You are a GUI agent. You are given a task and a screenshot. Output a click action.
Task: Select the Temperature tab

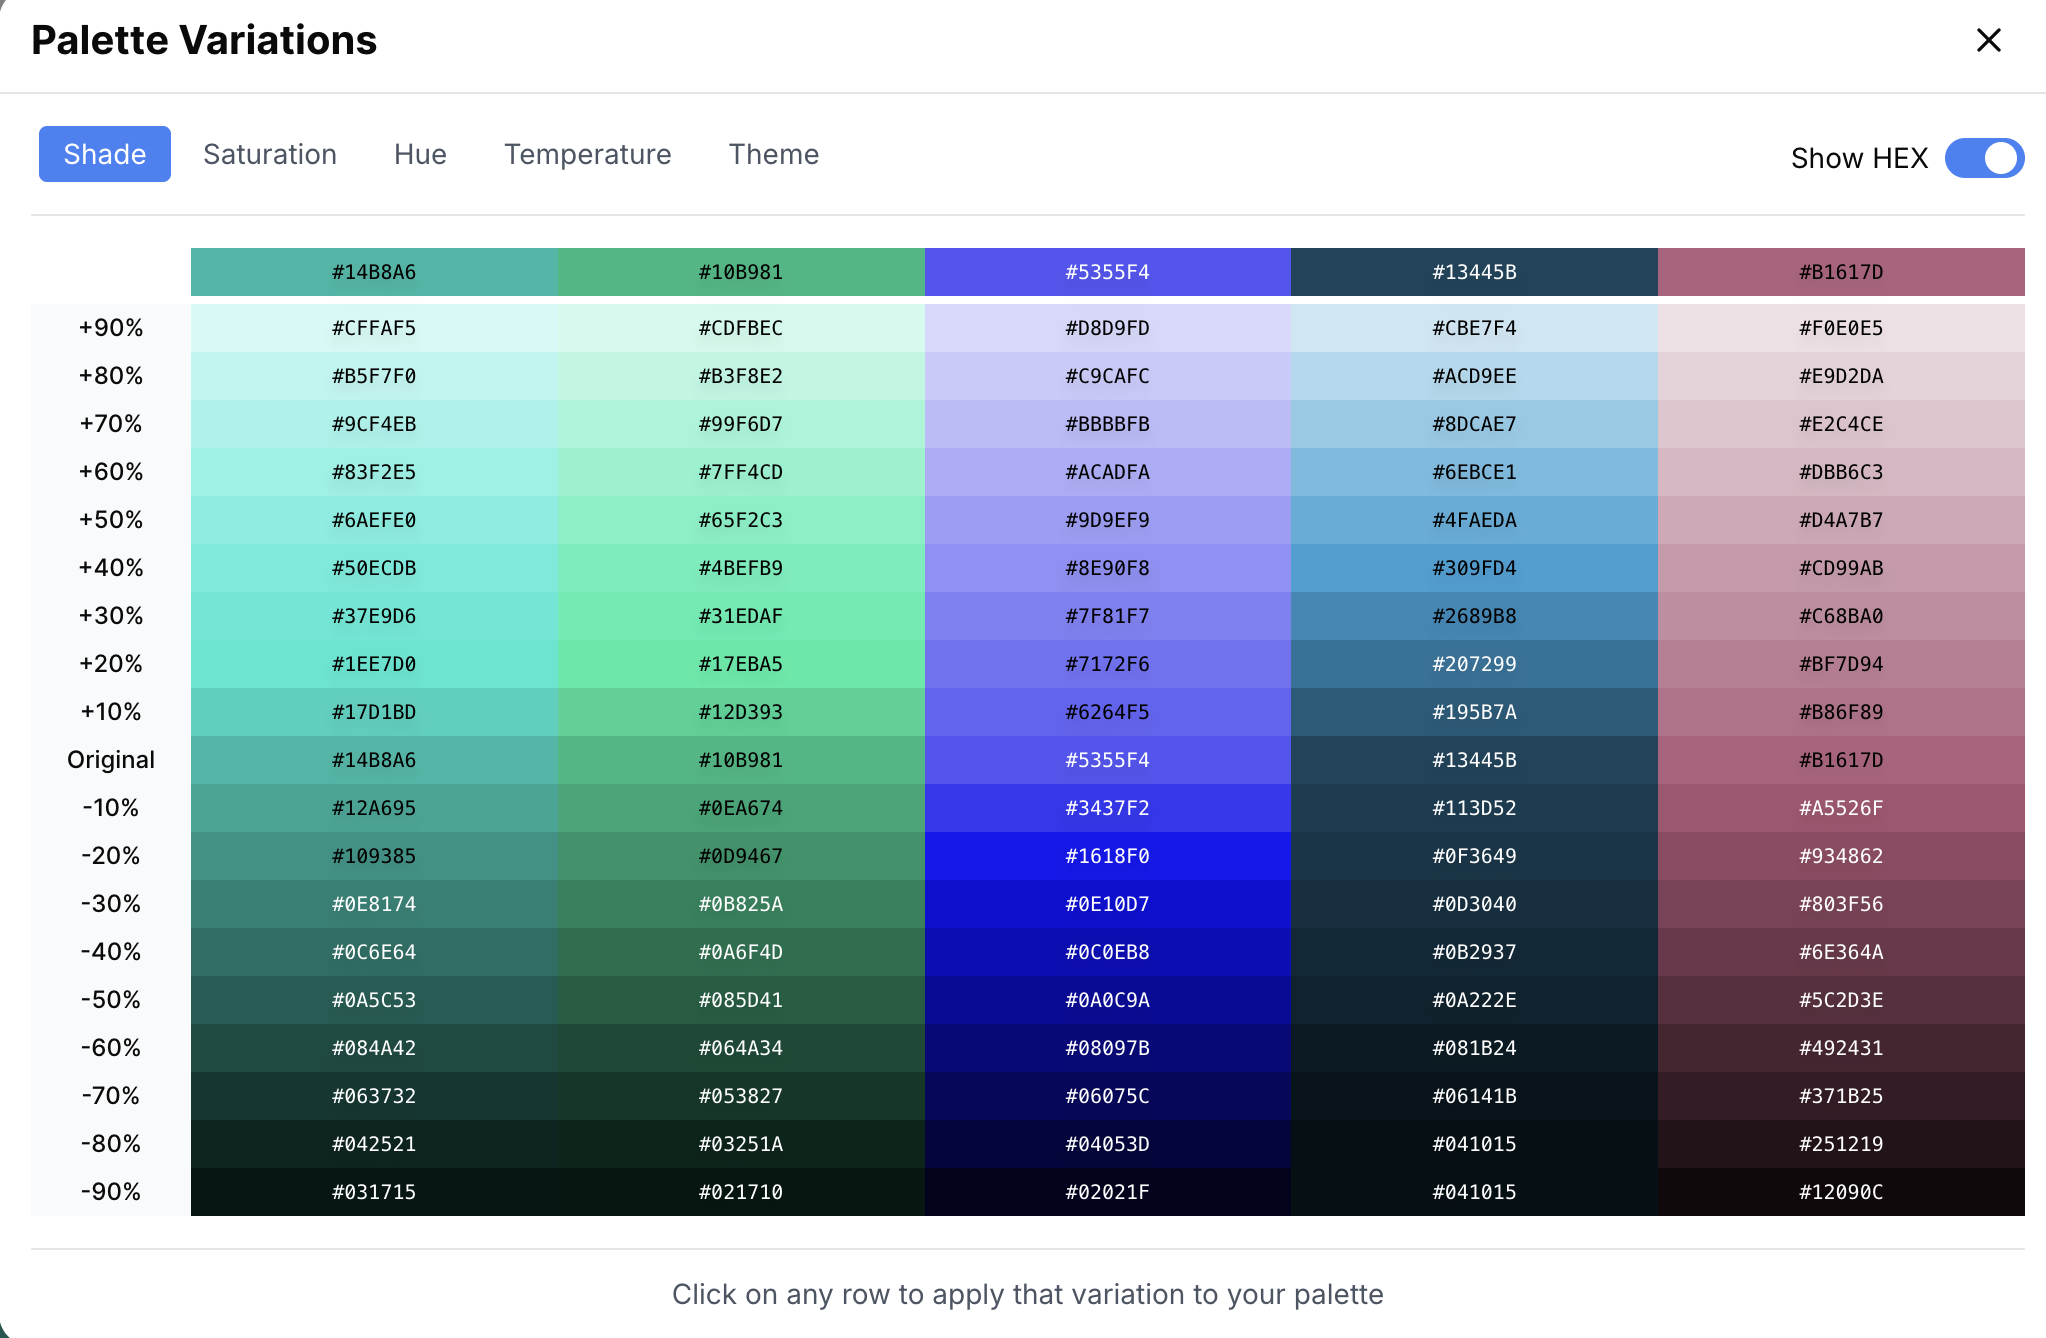587,154
